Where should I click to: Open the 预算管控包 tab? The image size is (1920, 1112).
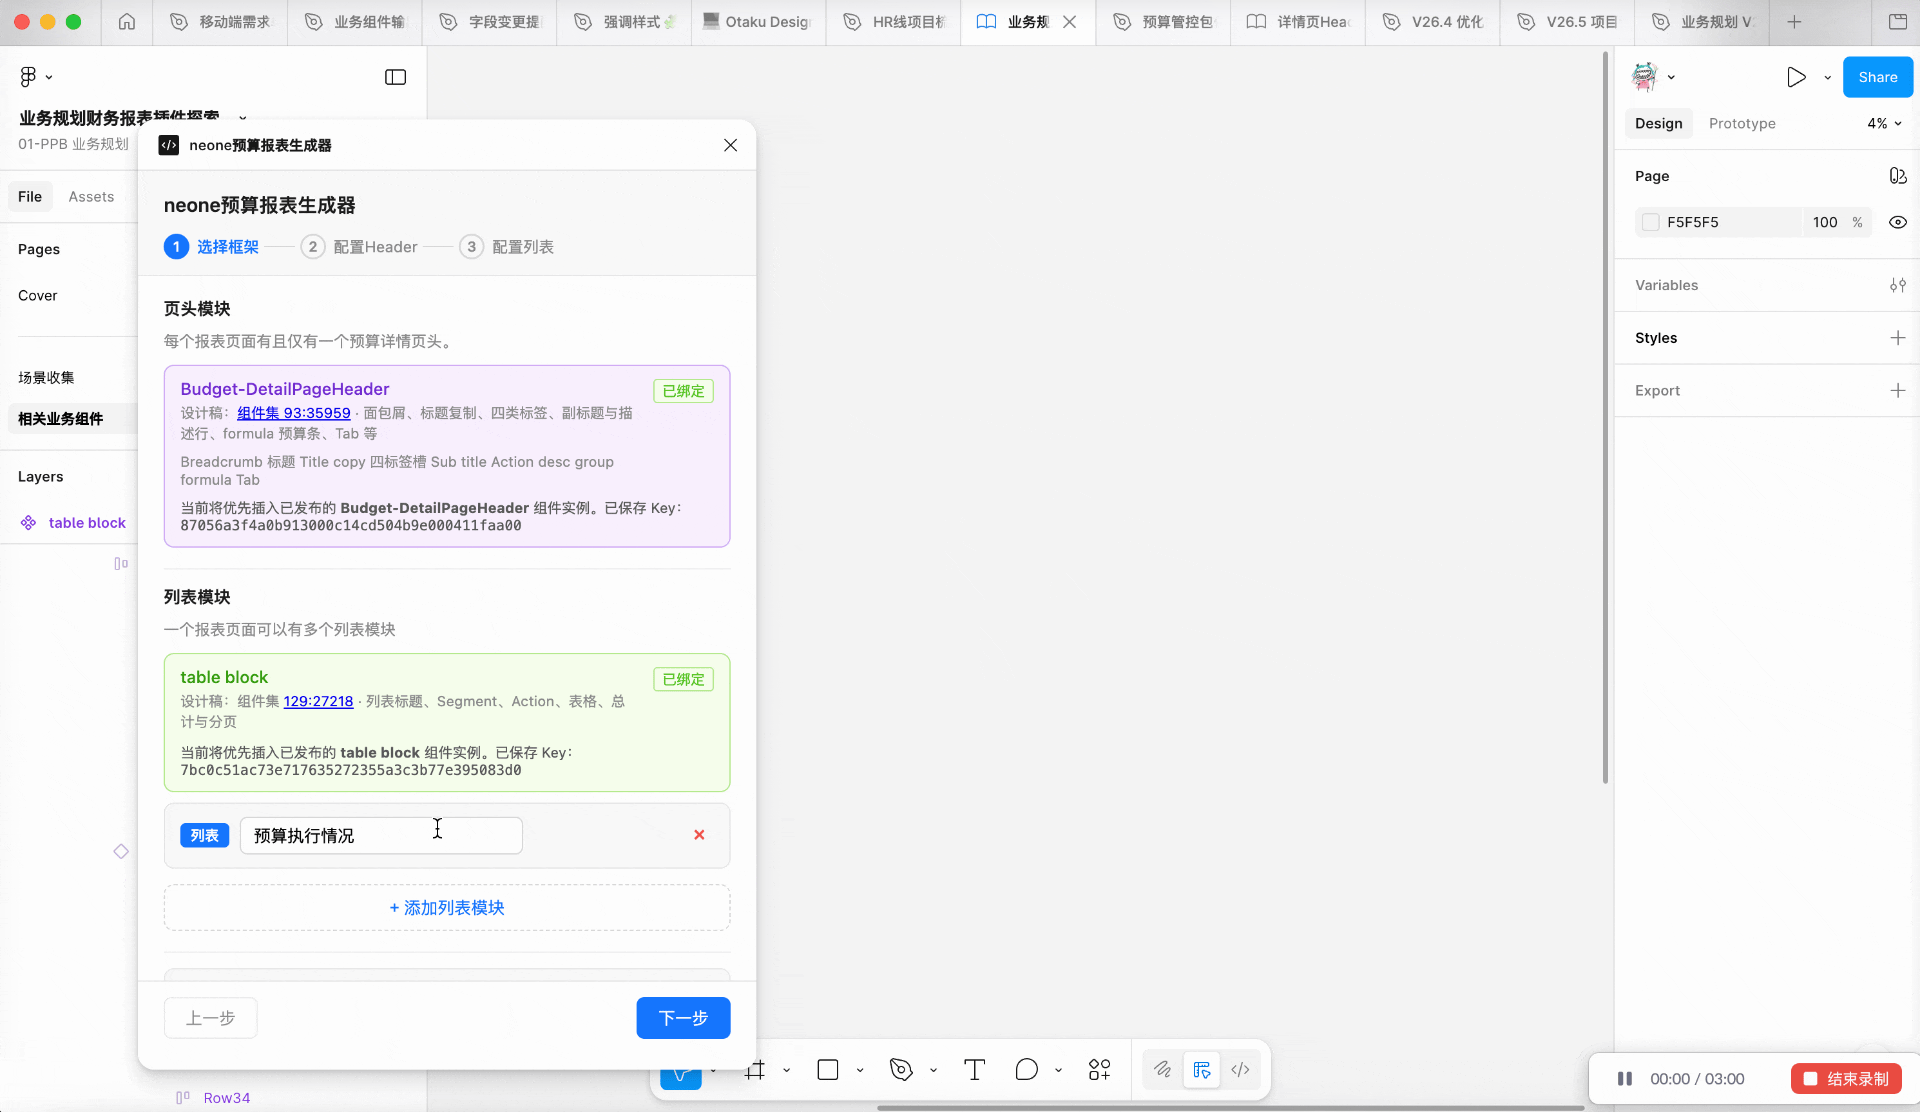tap(1163, 22)
